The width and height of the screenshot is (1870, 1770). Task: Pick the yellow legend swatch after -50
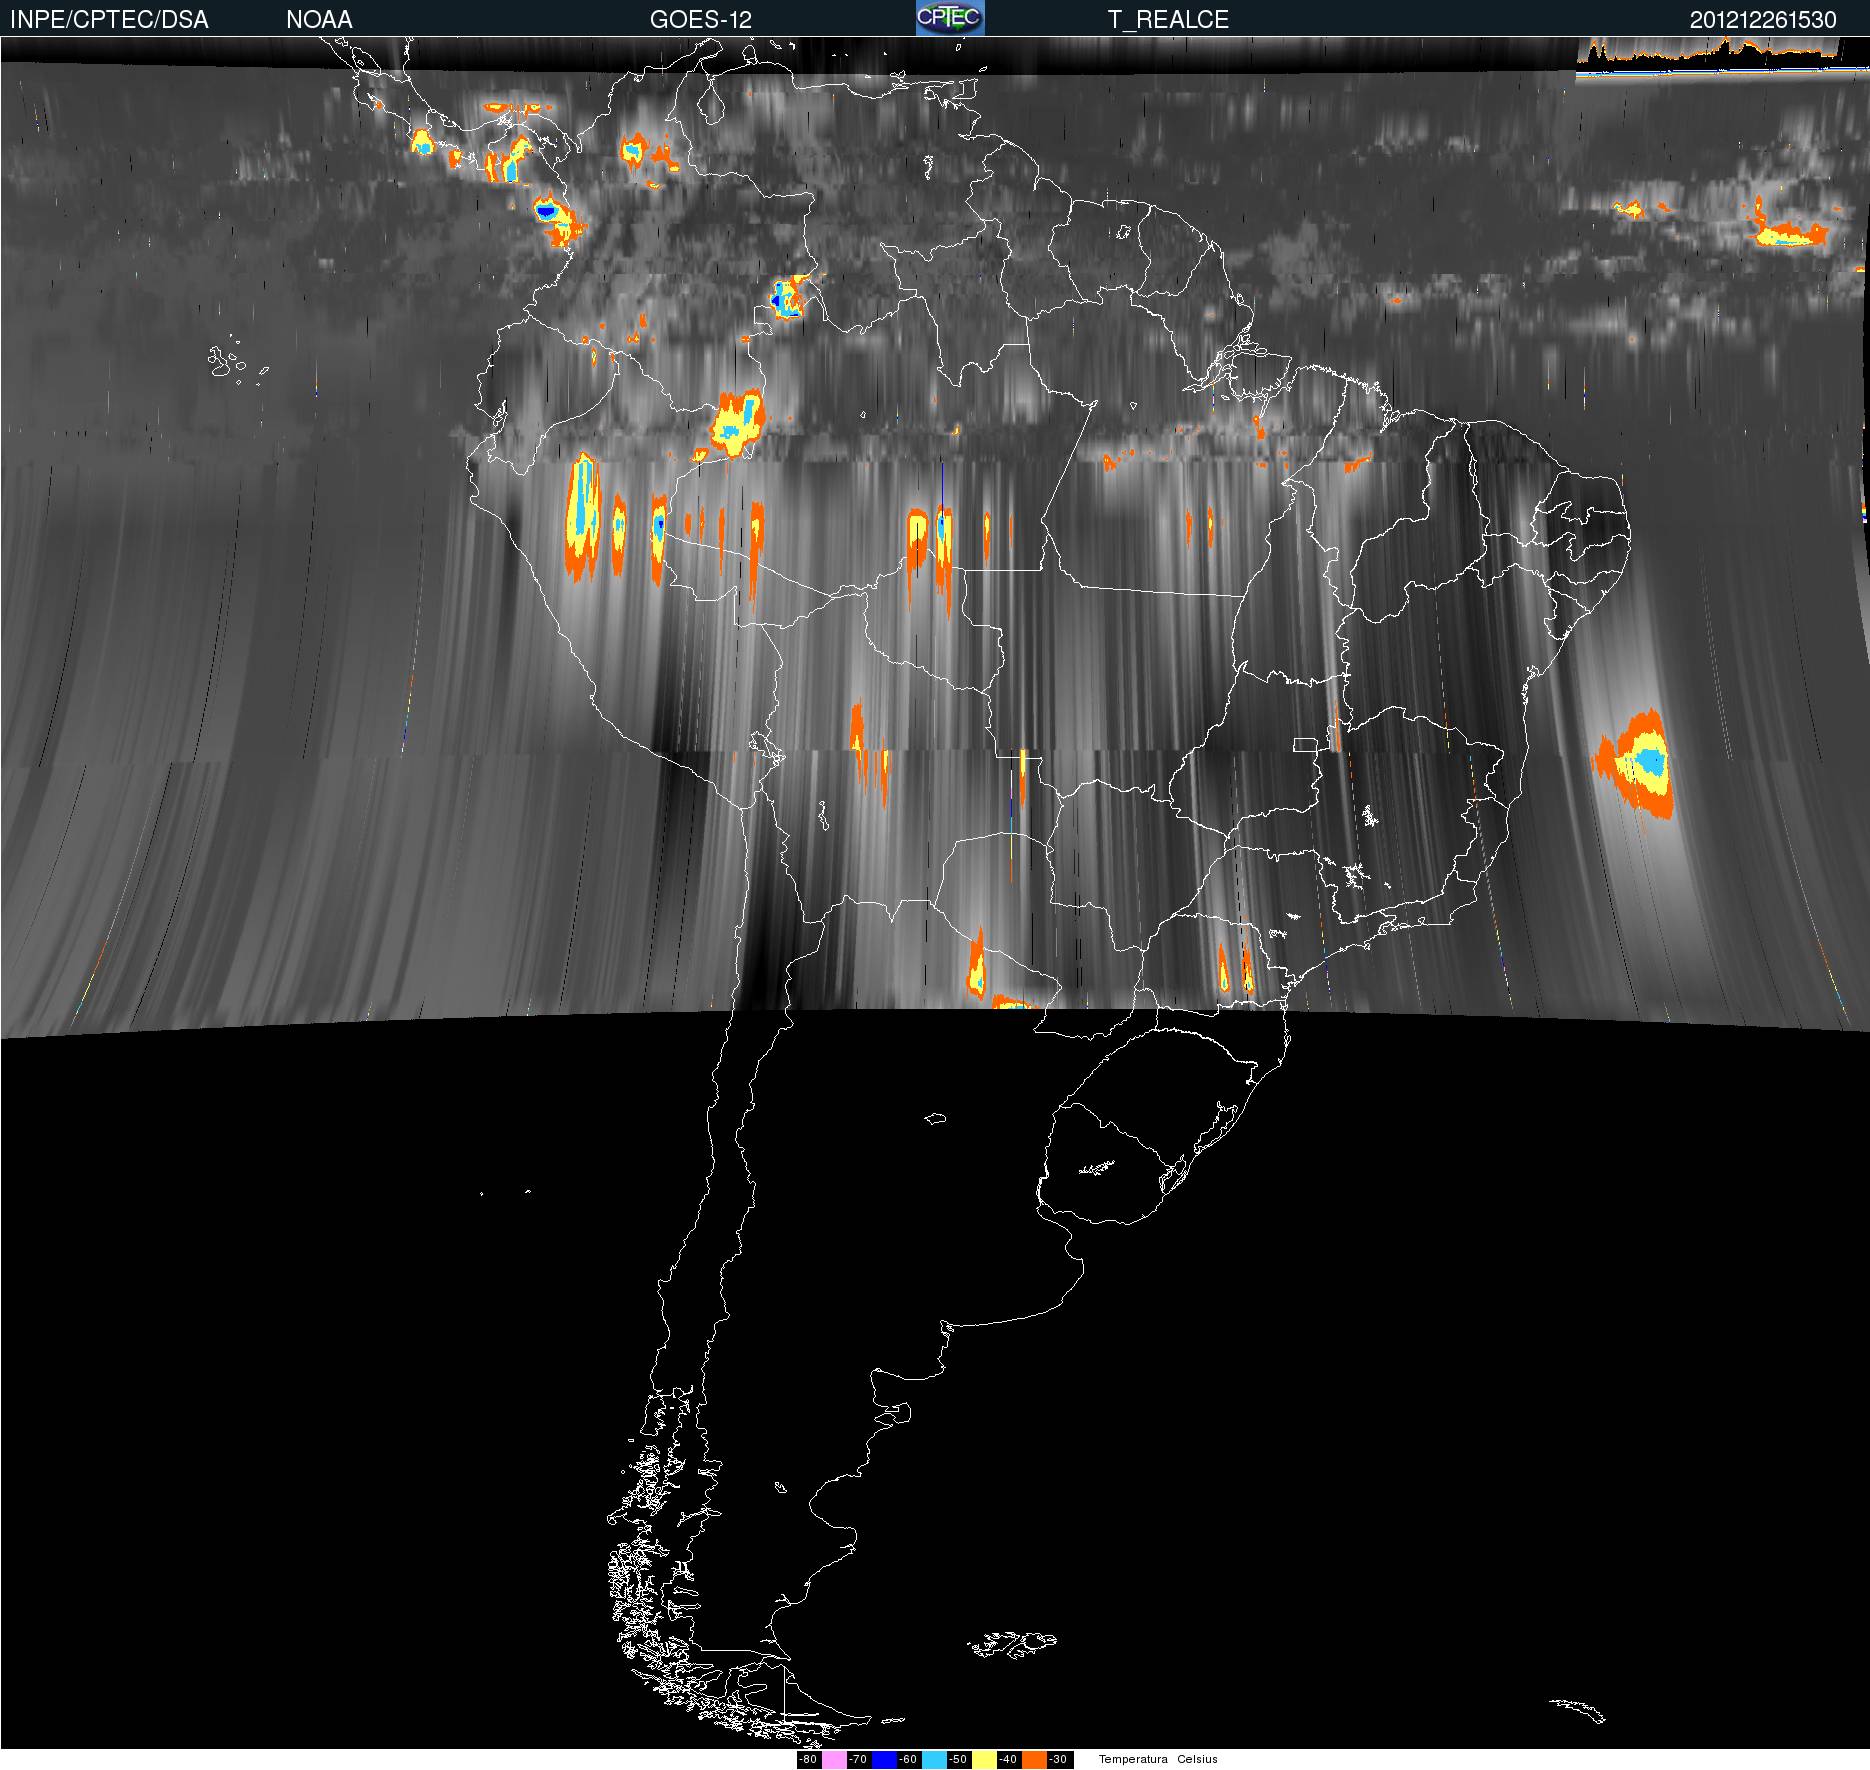pos(984,1760)
